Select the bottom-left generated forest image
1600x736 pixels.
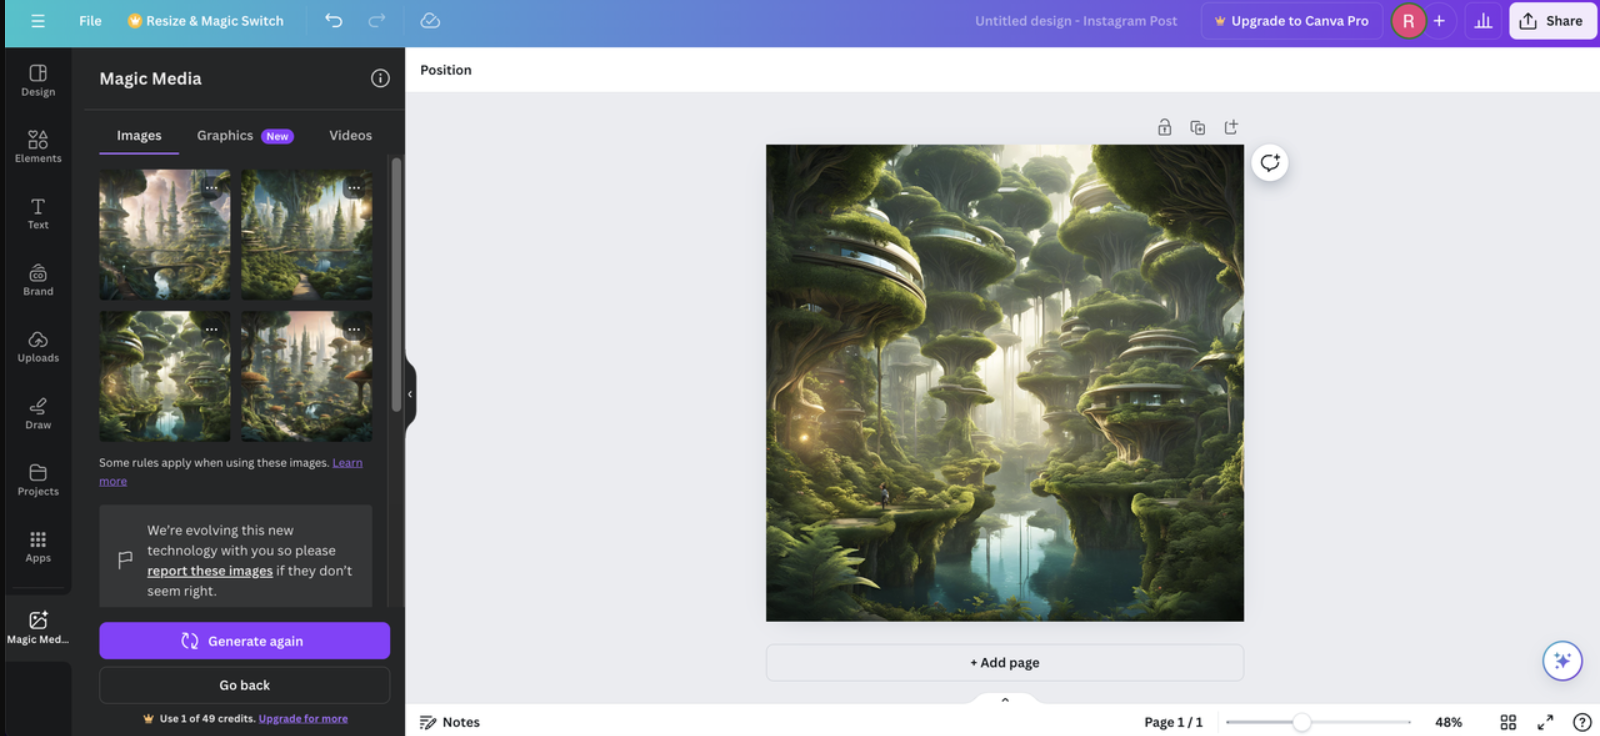[165, 377]
